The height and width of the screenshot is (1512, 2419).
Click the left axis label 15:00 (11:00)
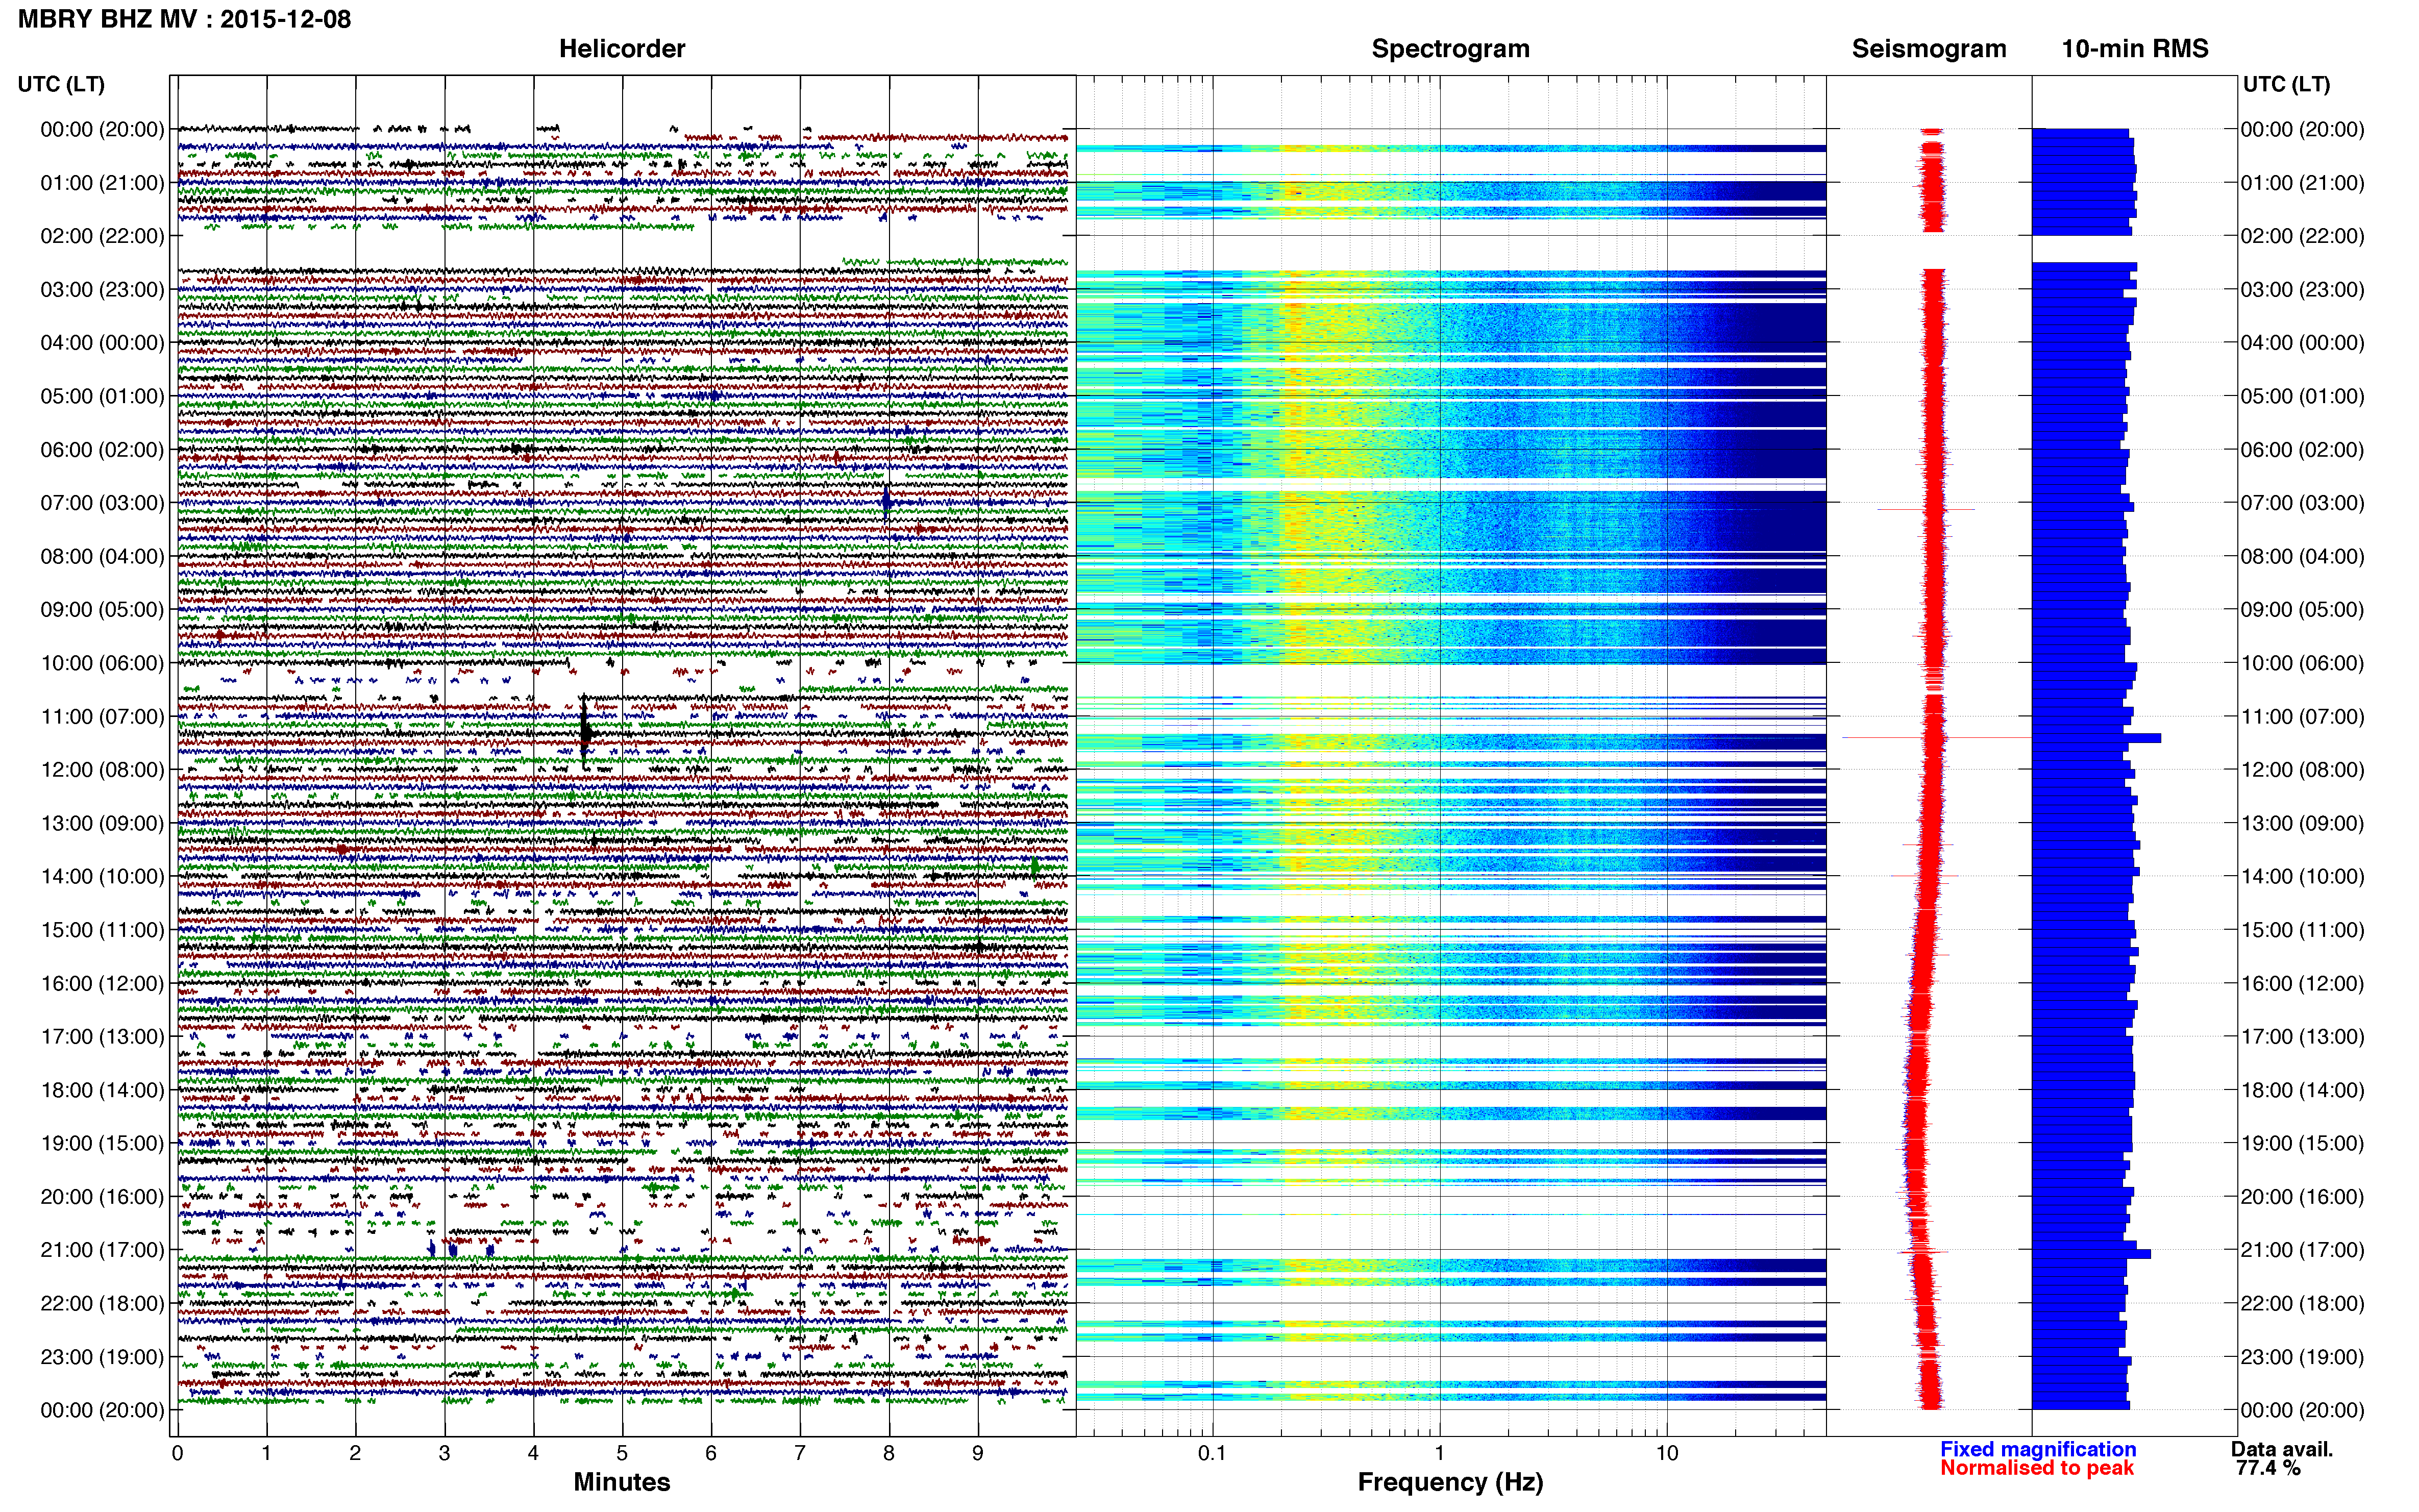point(102,930)
